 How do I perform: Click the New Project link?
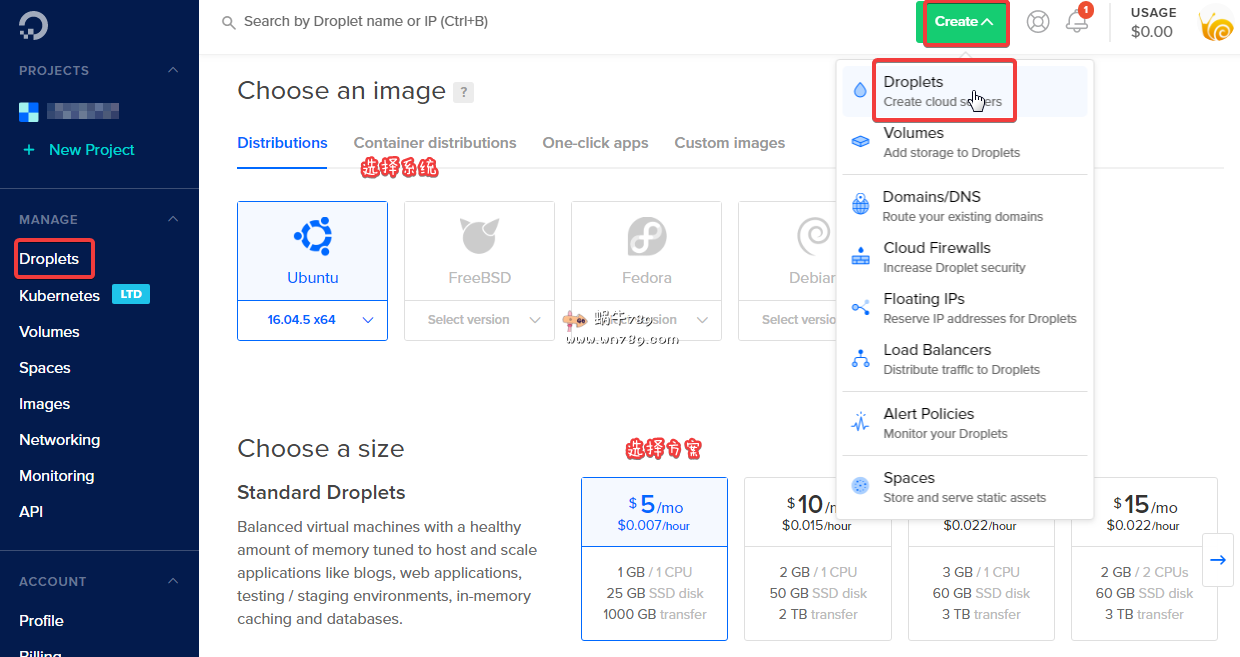point(91,150)
